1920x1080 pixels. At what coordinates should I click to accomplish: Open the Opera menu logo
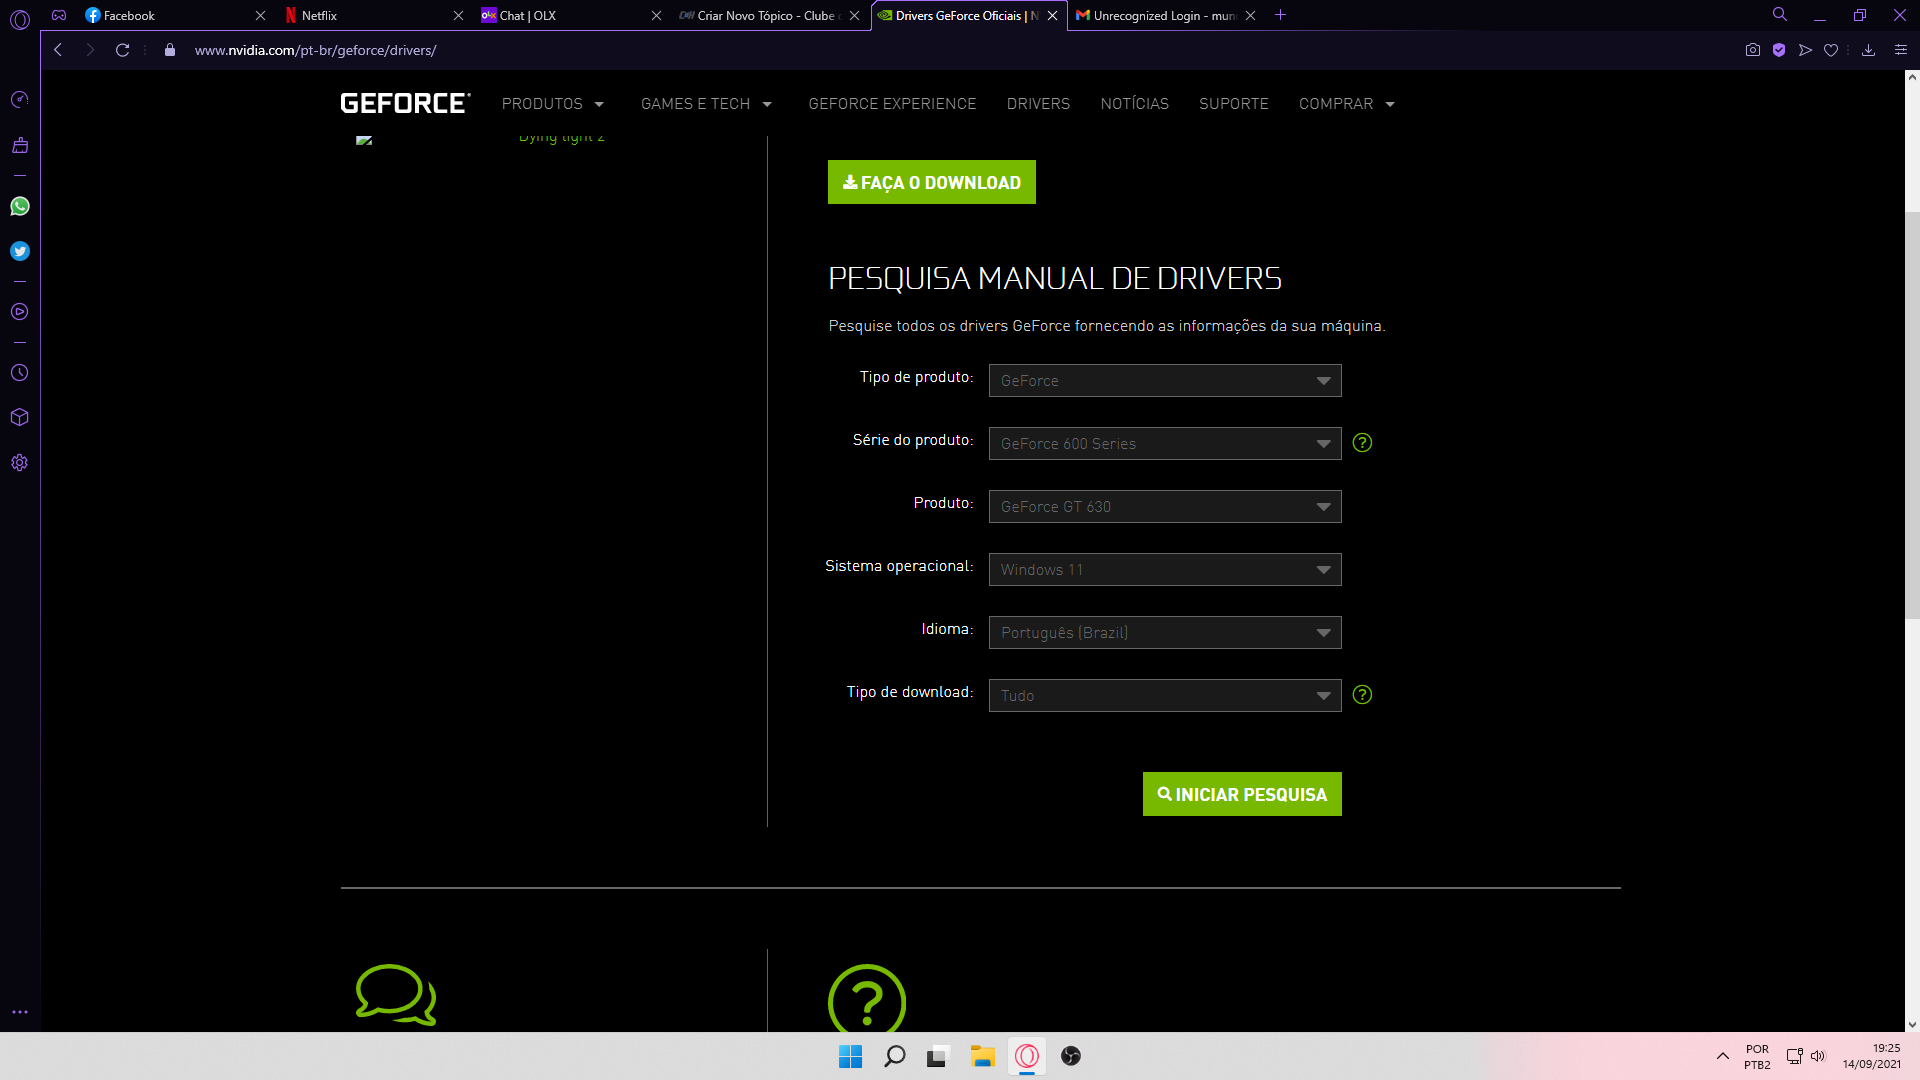click(20, 19)
